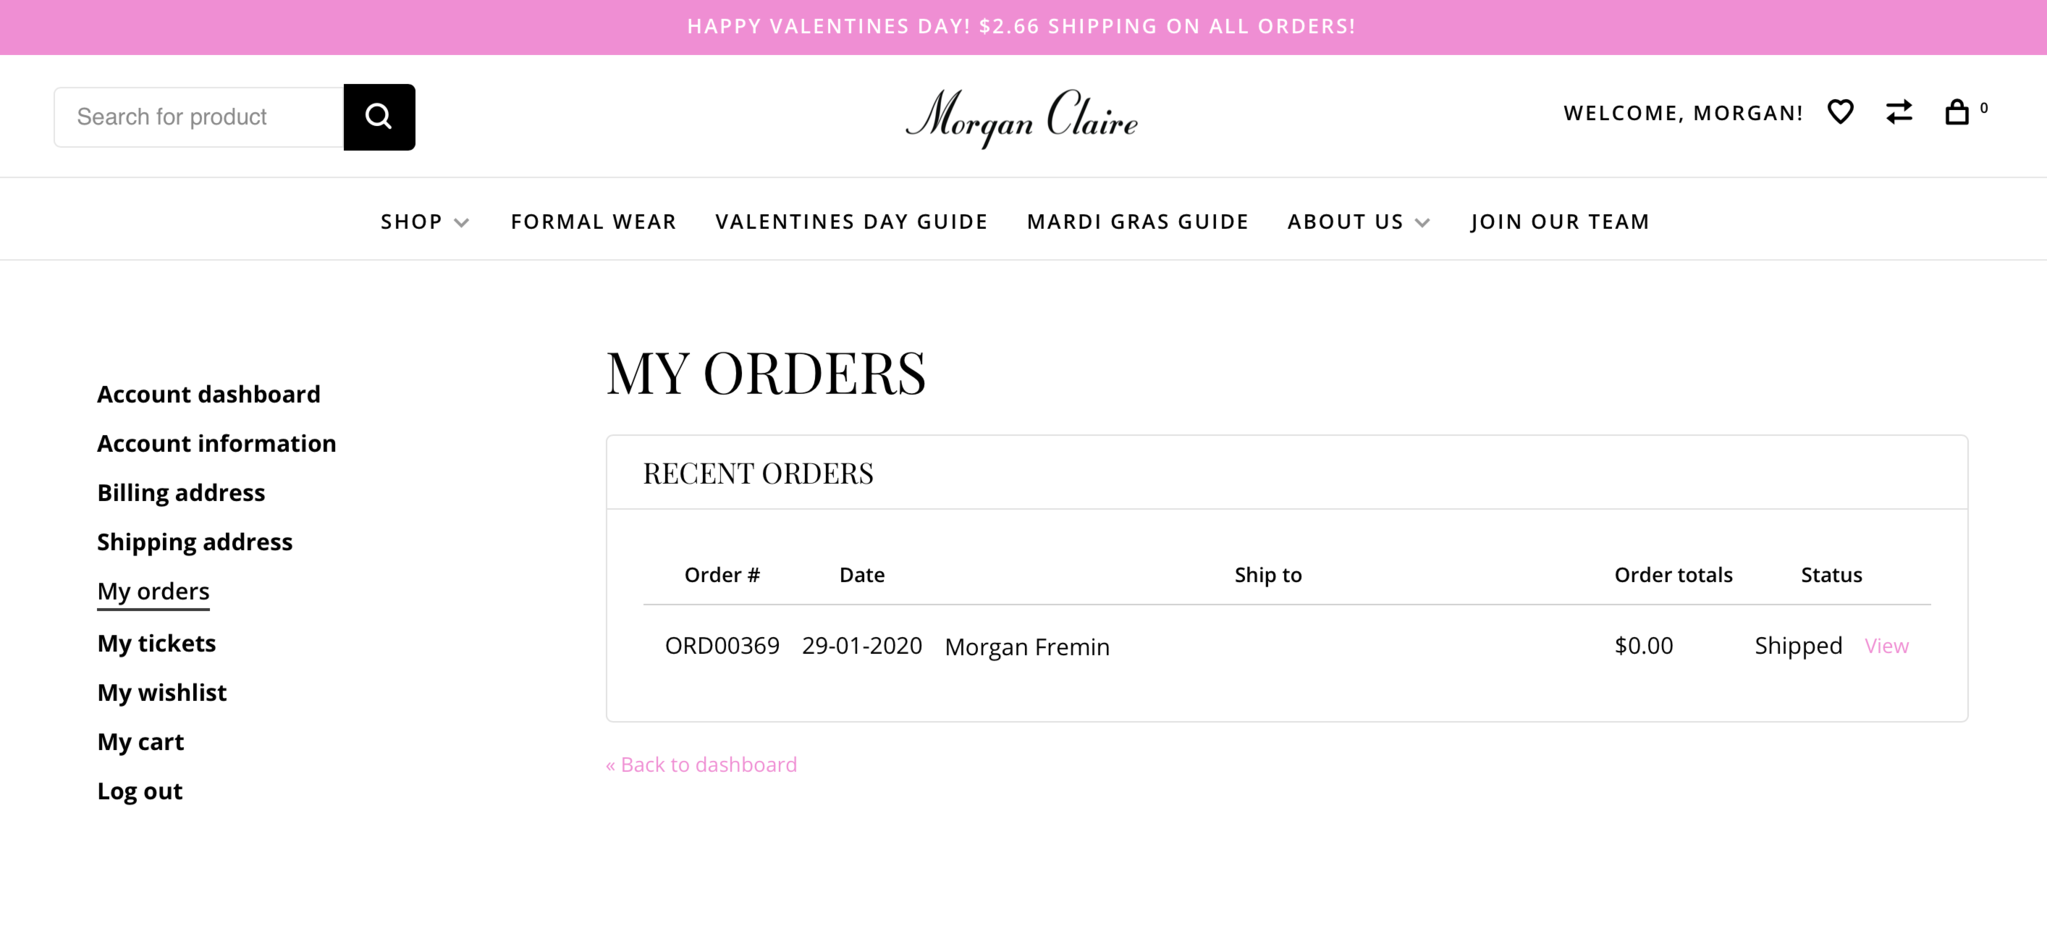Click the Order # column header
Image resolution: width=2047 pixels, height=947 pixels.
(x=722, y=575)
